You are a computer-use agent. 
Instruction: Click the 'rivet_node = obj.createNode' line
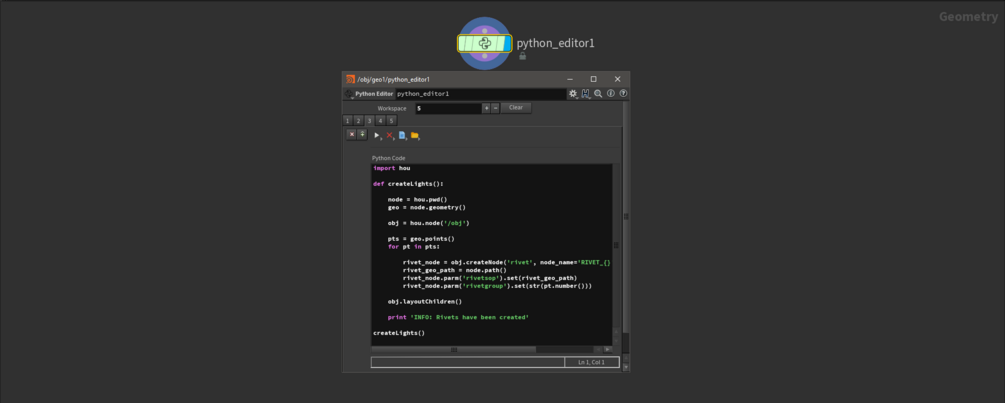point(507,263)
